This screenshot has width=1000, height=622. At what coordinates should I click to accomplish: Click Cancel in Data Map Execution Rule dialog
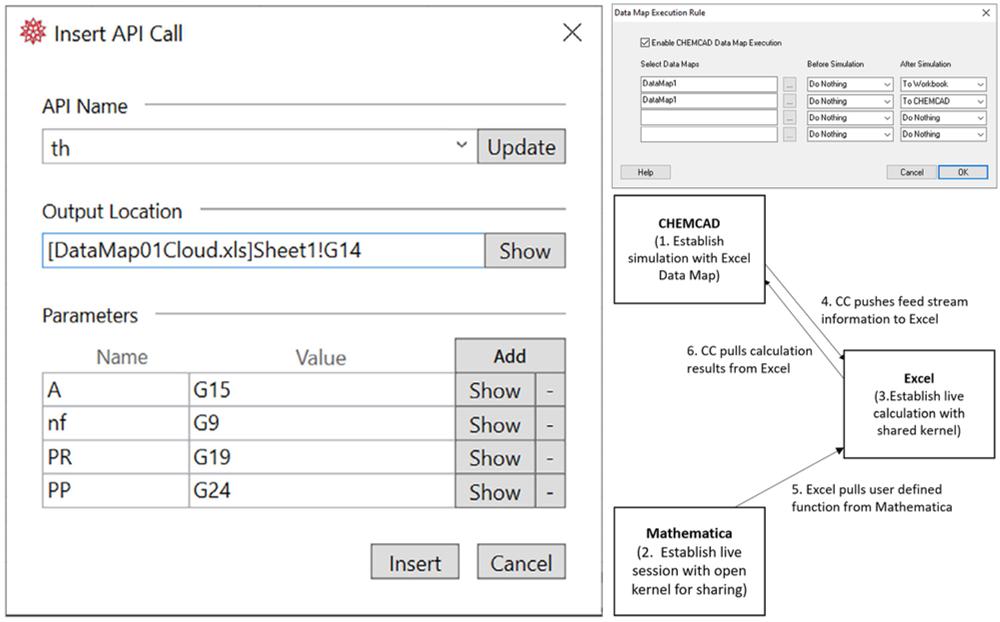tap(912, 172)
